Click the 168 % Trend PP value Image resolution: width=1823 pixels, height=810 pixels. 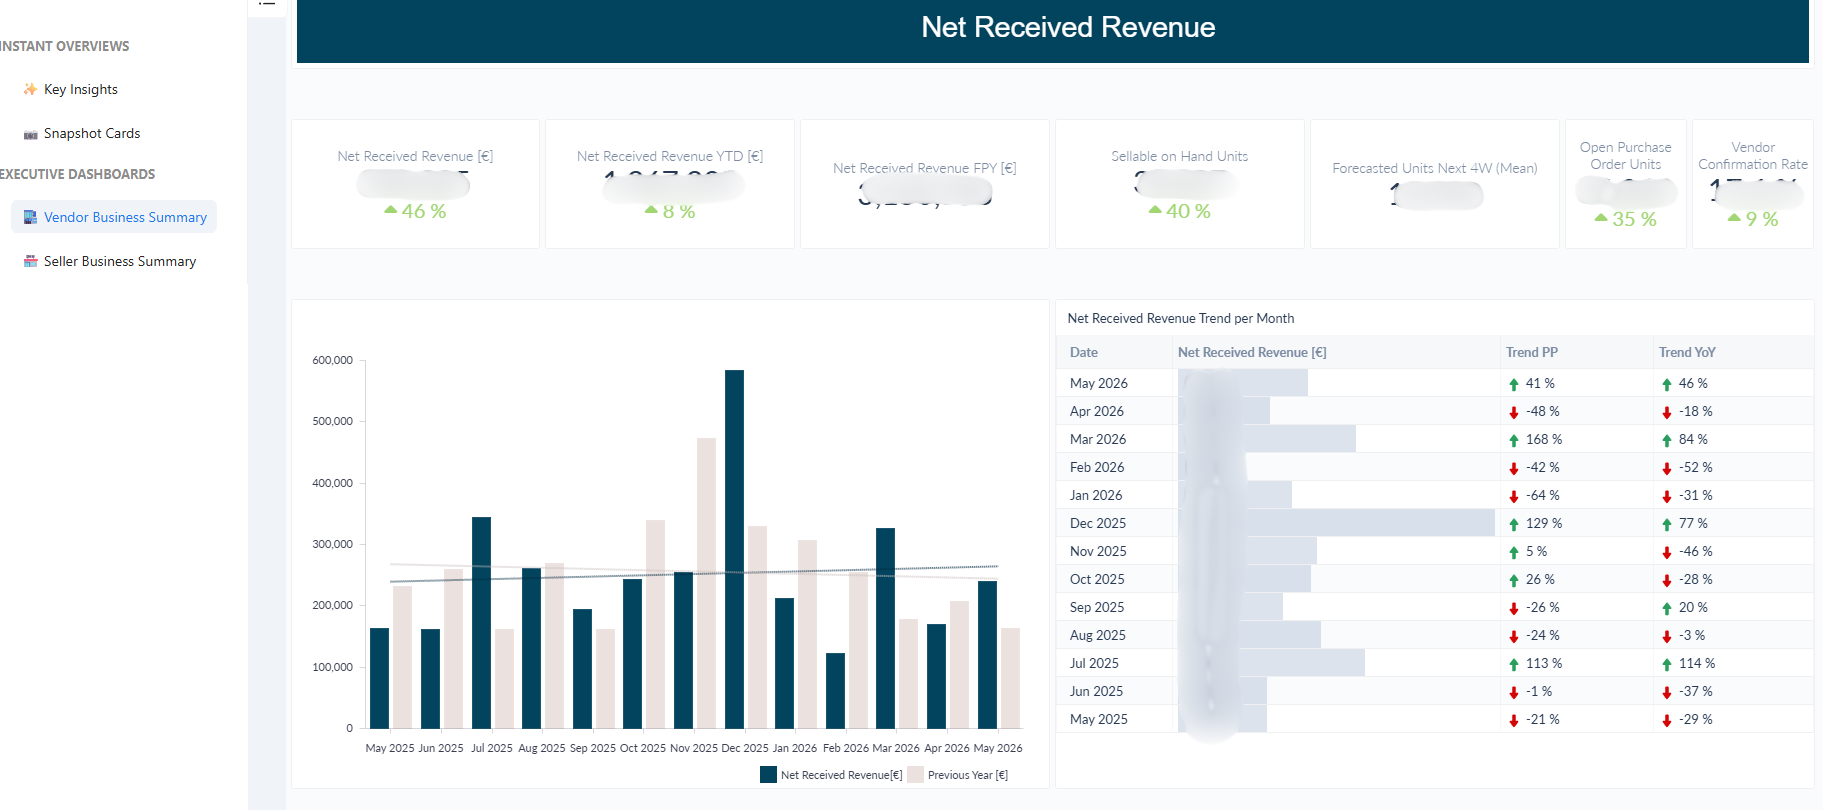[x=1544, y=439]
